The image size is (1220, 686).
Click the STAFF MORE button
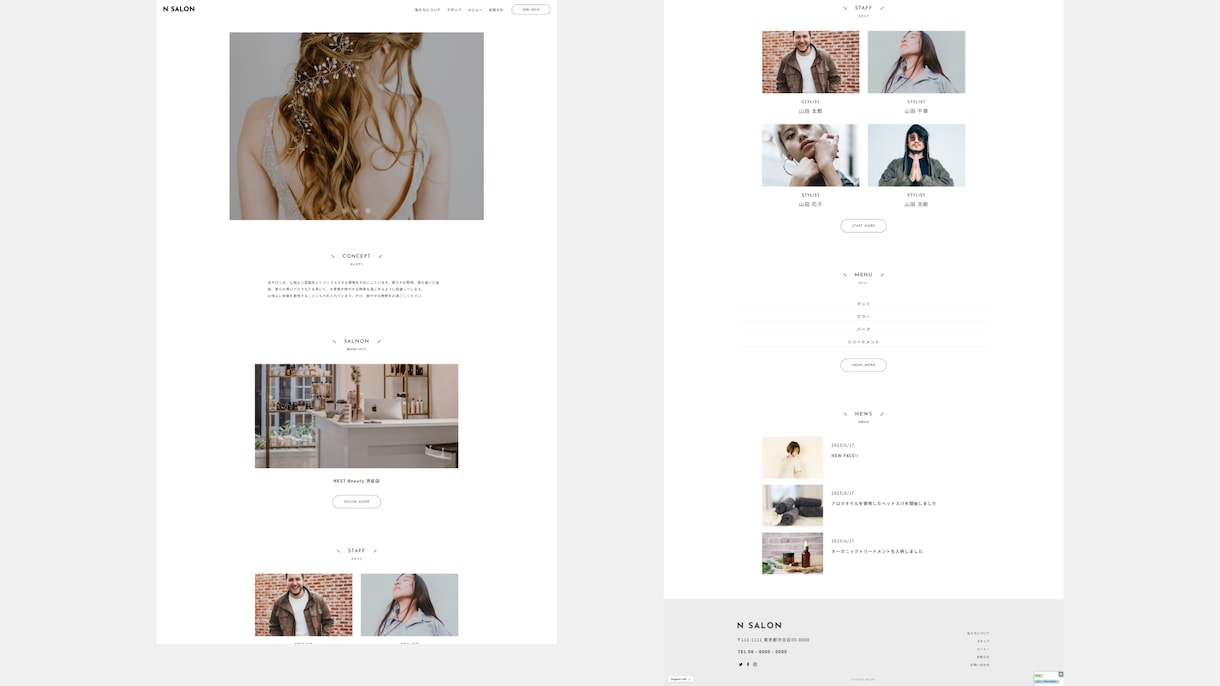point(863,226)
